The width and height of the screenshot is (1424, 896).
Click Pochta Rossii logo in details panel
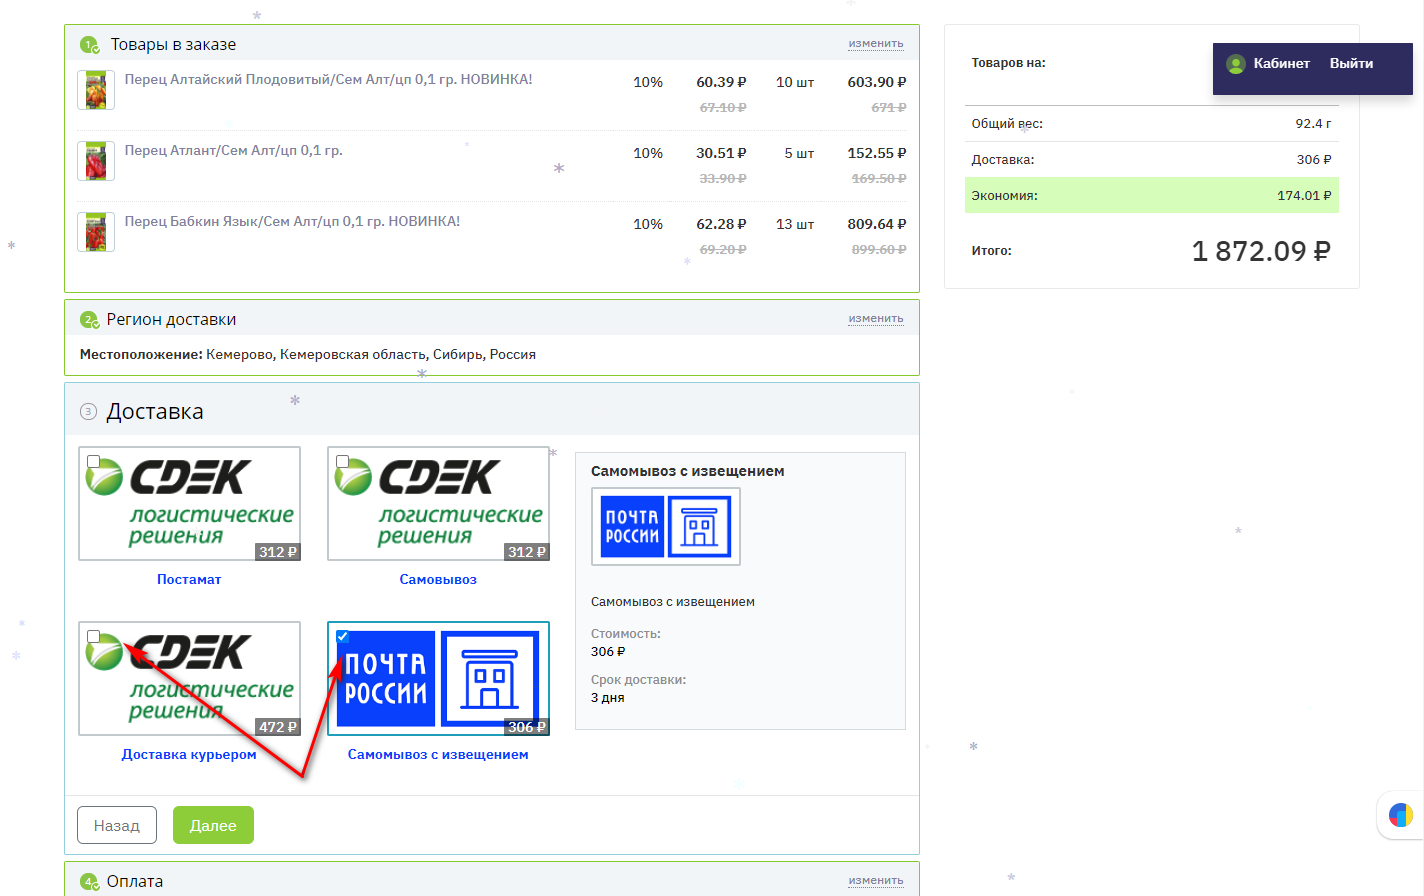pos(665,527)
